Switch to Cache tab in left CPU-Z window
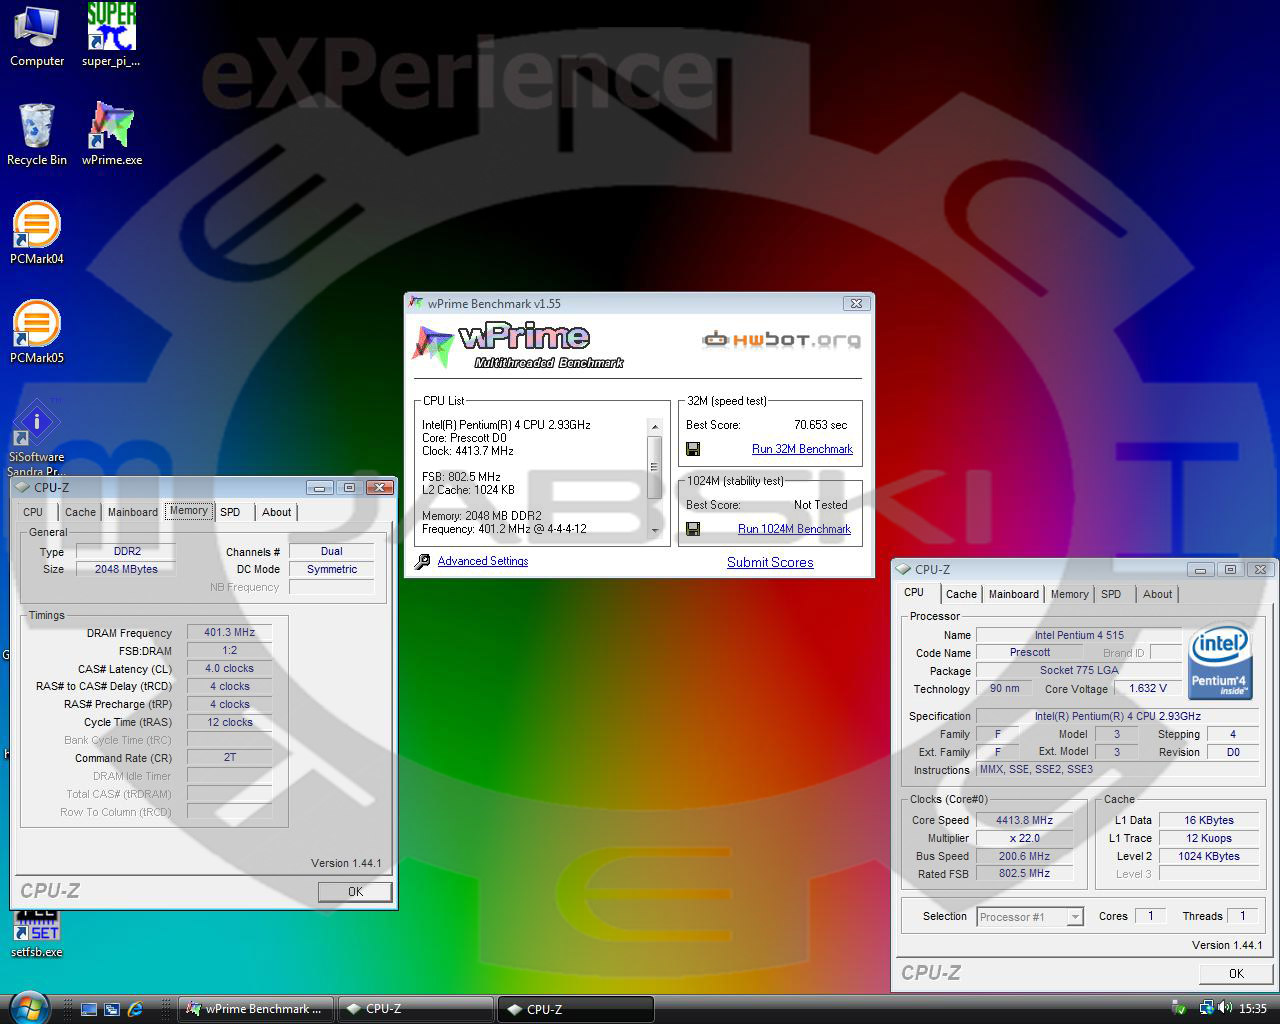Image resolution: width=1280 pixels, height=1024 pixels. [81, 512]
